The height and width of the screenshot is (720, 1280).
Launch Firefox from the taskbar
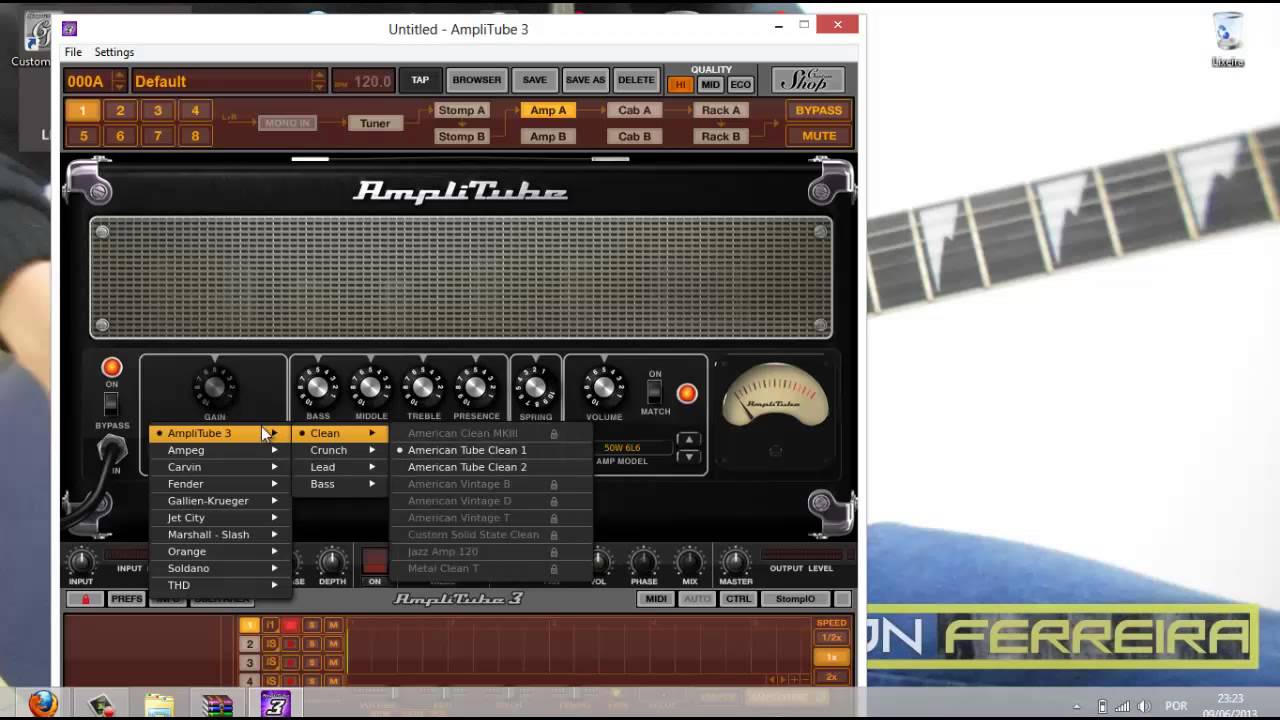click(43, 704)
